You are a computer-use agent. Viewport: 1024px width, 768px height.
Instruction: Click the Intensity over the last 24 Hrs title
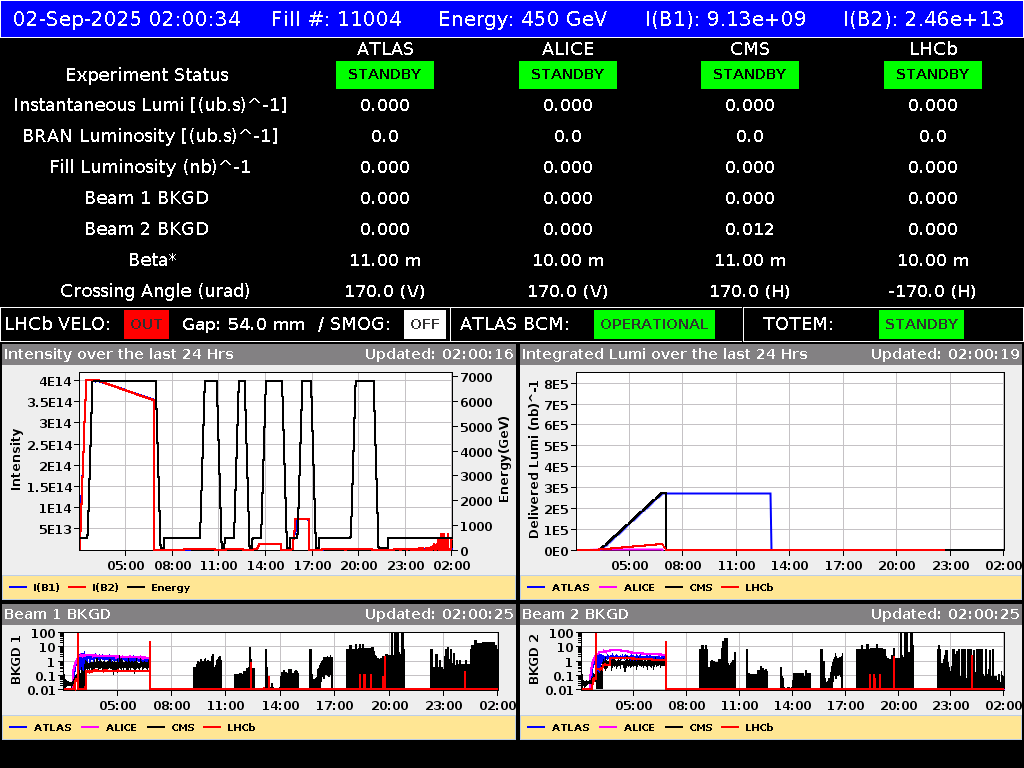(x=119, y=355)
